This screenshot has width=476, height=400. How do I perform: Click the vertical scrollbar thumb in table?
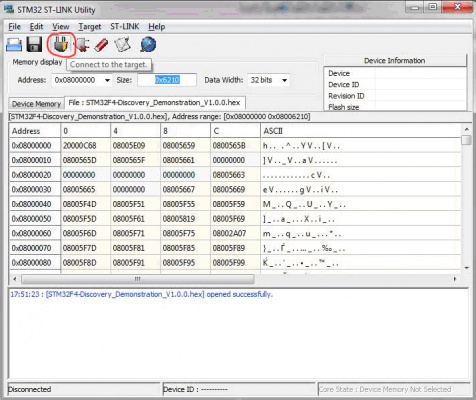(x=466, y=140)
